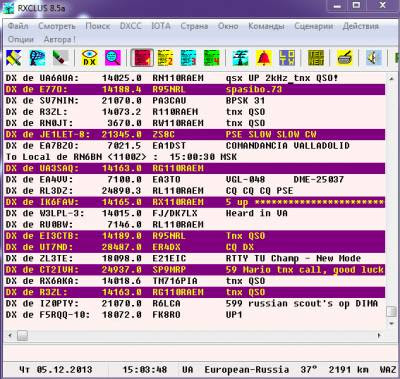Select the red window 1 toolbar icon

(142, 58)
